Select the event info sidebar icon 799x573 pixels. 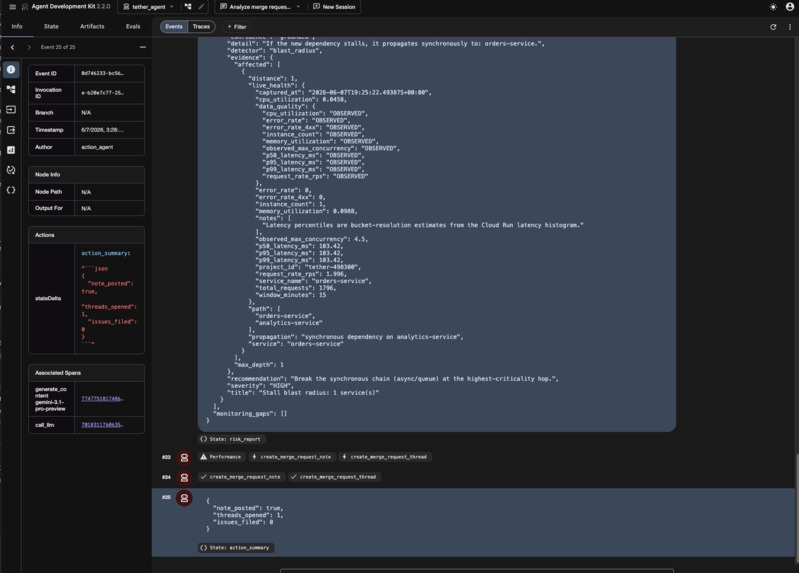[x=11, y=69]
